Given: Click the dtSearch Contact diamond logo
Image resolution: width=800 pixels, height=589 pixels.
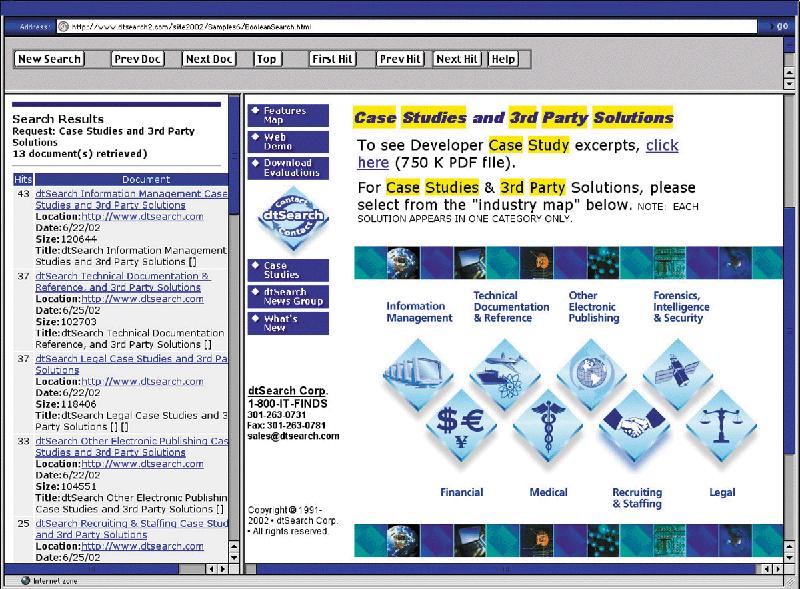Looking at the screenshot, I should [x=293, y=219].
